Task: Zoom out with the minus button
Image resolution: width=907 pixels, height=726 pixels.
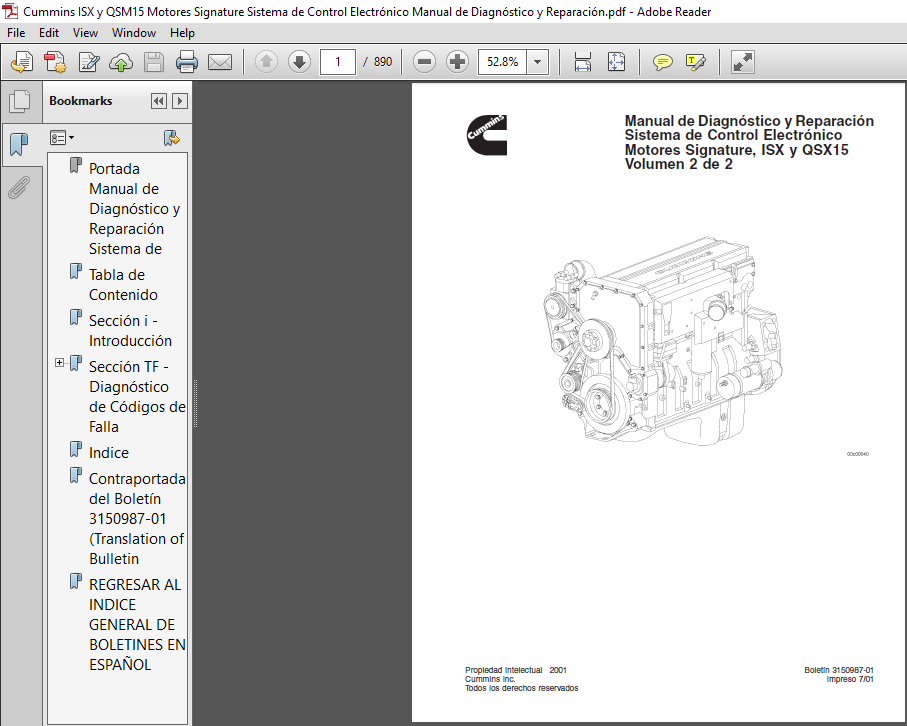Action: tap(424, 62)
